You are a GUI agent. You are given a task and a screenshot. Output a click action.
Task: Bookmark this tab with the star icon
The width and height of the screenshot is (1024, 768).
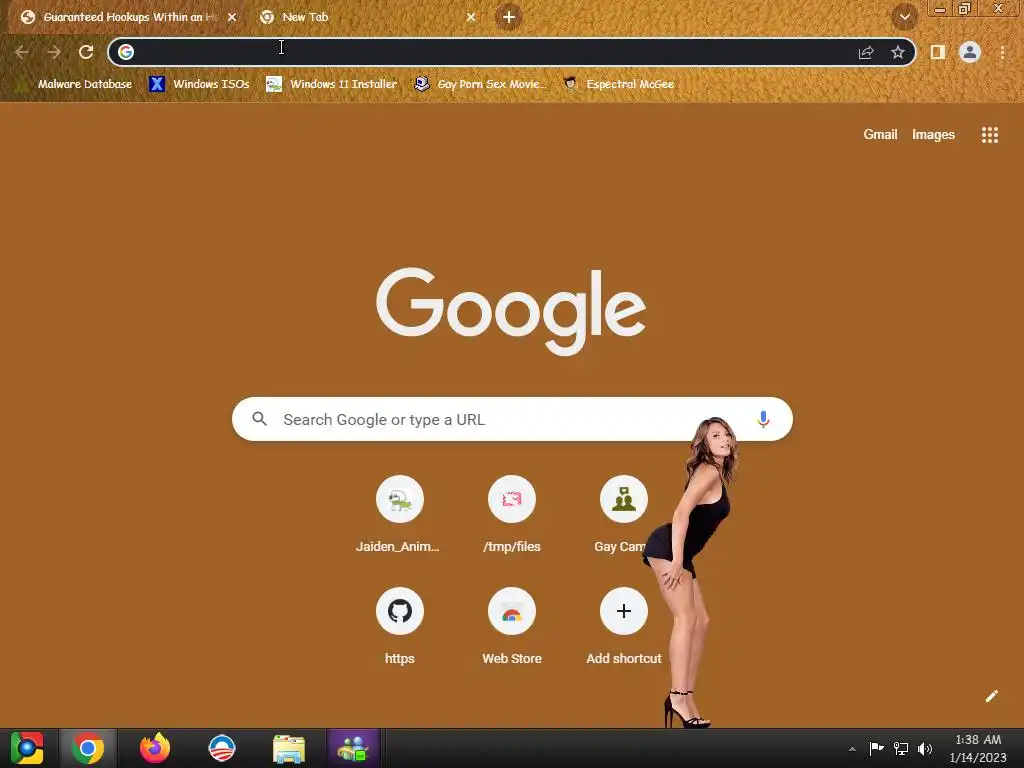(x=898, y=52)
